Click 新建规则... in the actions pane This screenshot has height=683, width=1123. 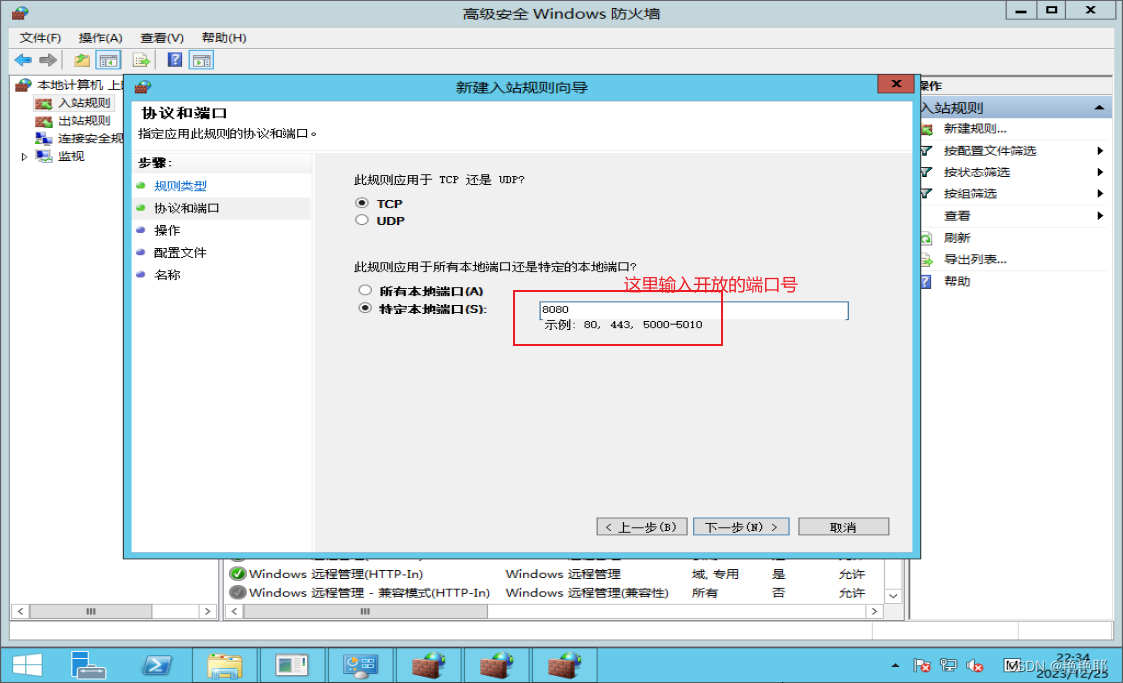(x=975, y=129)
